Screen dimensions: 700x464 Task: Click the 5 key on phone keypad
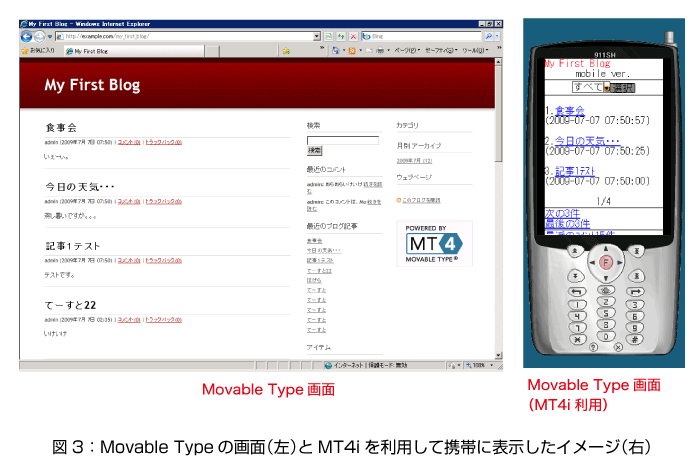coord(606,314)
